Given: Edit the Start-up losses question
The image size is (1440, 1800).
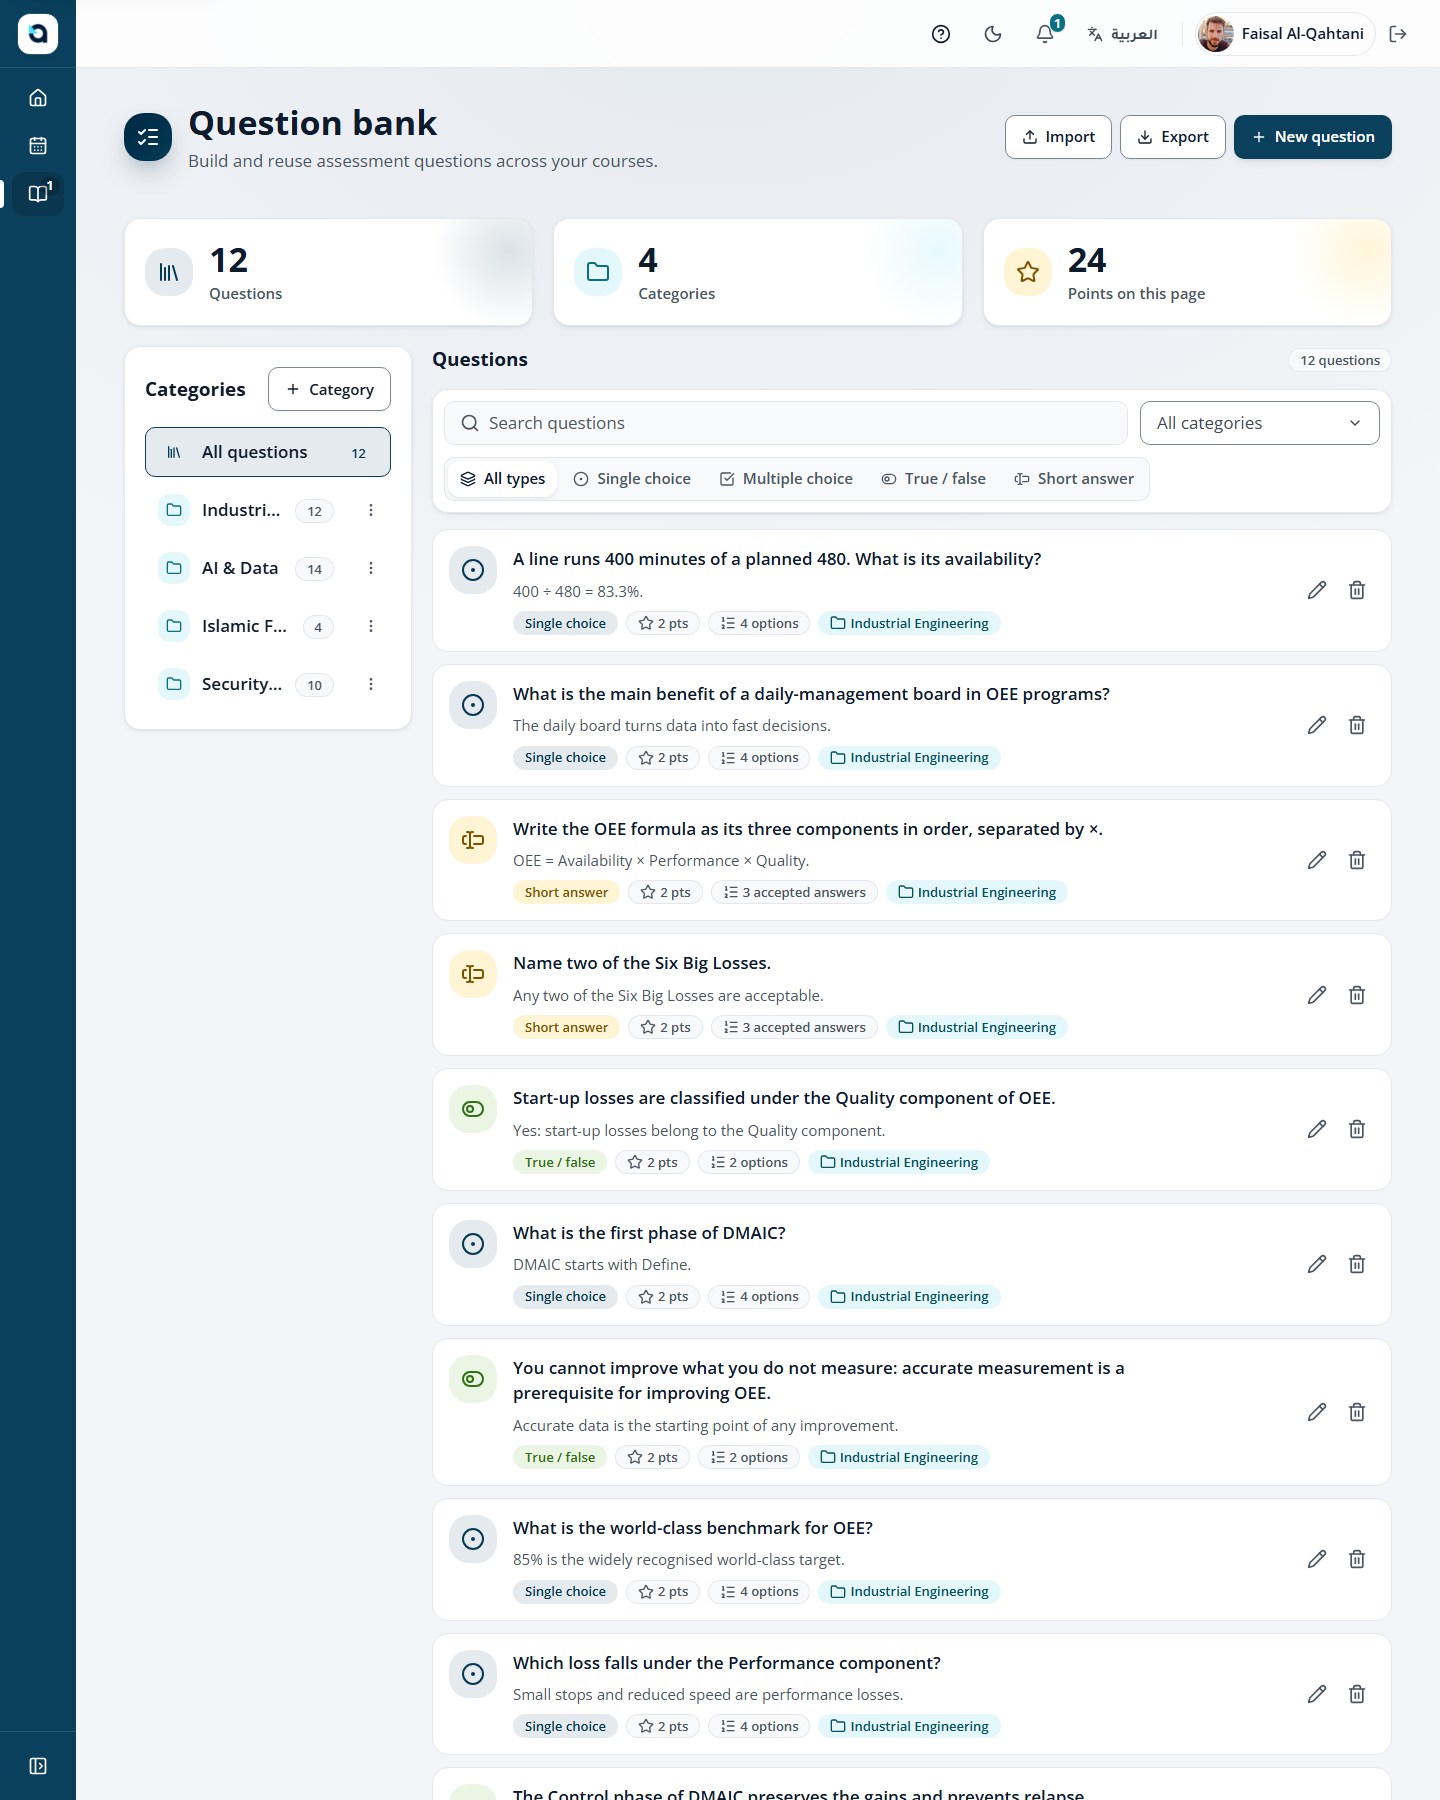Looking at the screenshot, I should (1317, 1130).
